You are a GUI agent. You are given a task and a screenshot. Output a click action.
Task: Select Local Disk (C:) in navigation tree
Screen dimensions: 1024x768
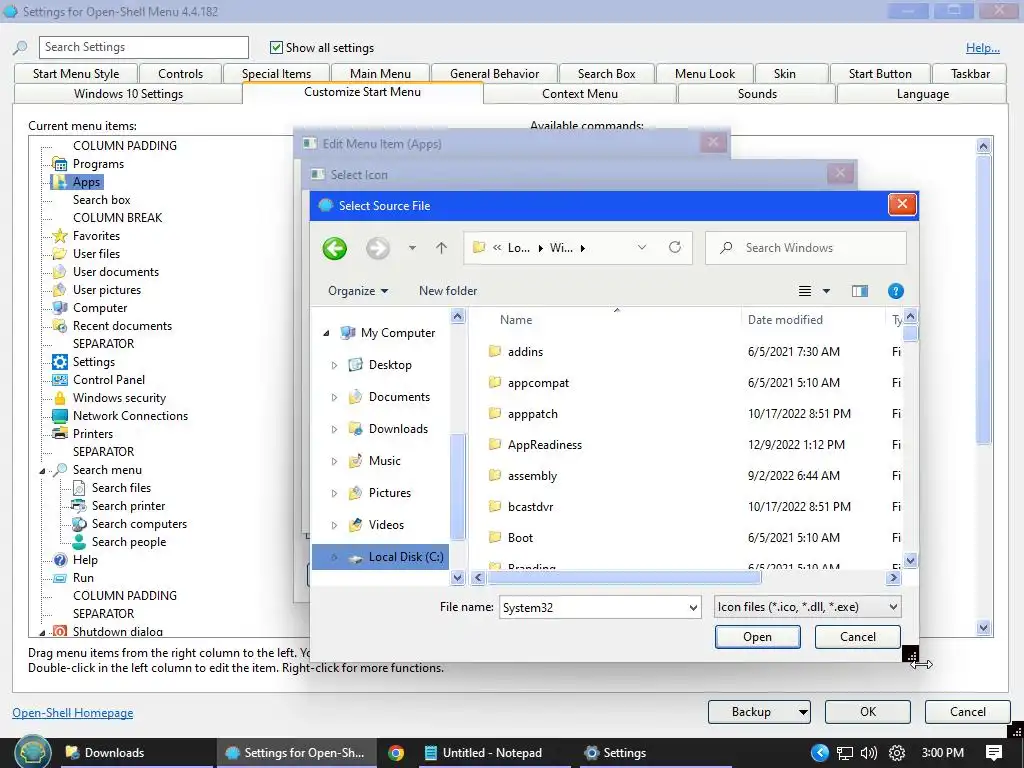click(380, 557)
